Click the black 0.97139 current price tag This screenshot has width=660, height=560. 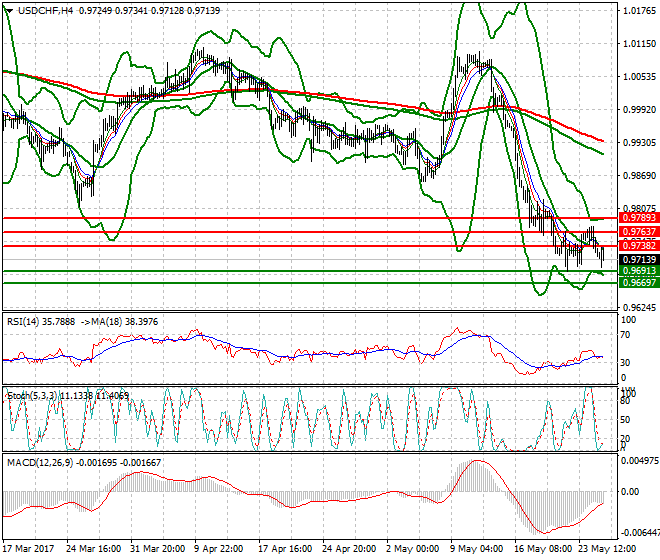click(628, 259)
